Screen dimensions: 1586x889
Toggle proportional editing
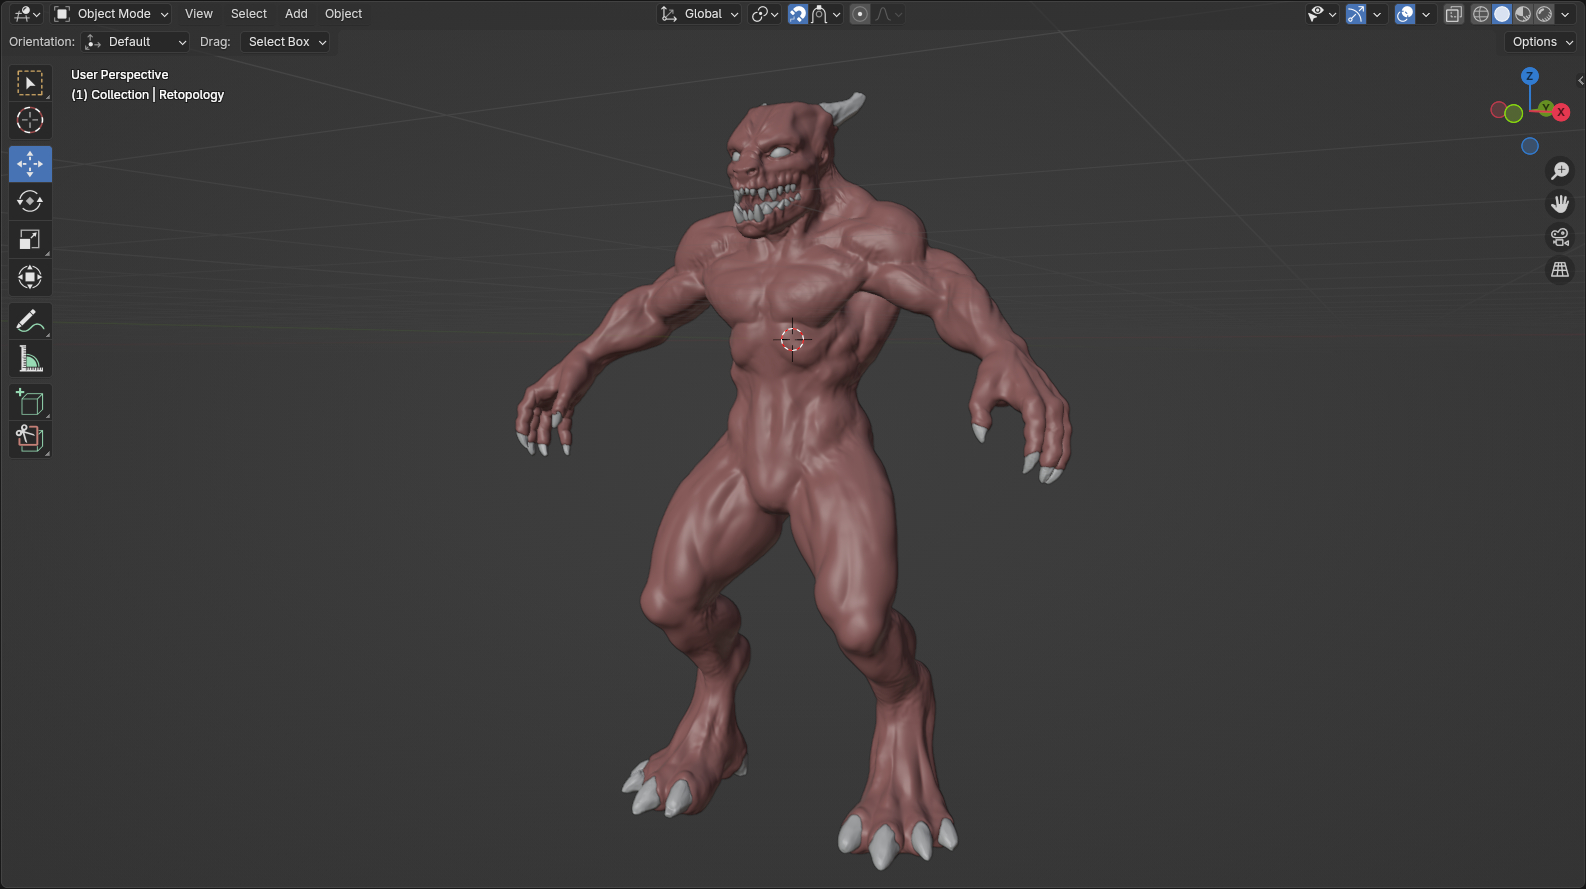coord(860,14)
